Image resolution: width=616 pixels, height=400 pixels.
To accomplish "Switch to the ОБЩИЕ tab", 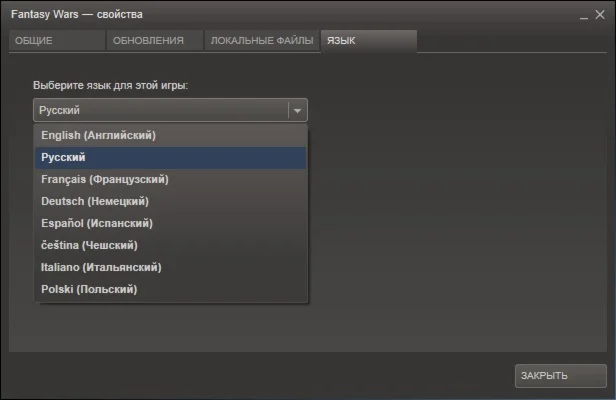I will coord(57,40).
